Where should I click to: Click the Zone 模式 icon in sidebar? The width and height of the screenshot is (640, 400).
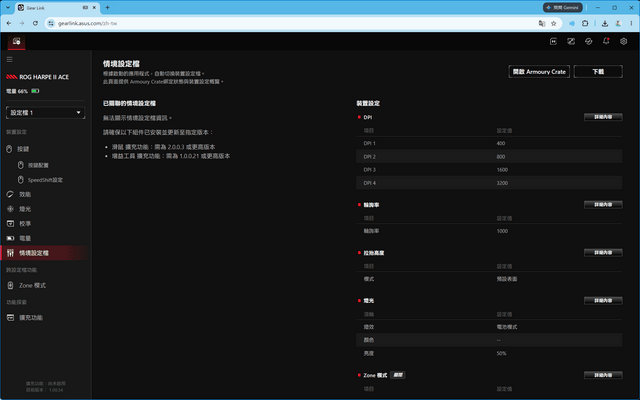pos(10,286)
